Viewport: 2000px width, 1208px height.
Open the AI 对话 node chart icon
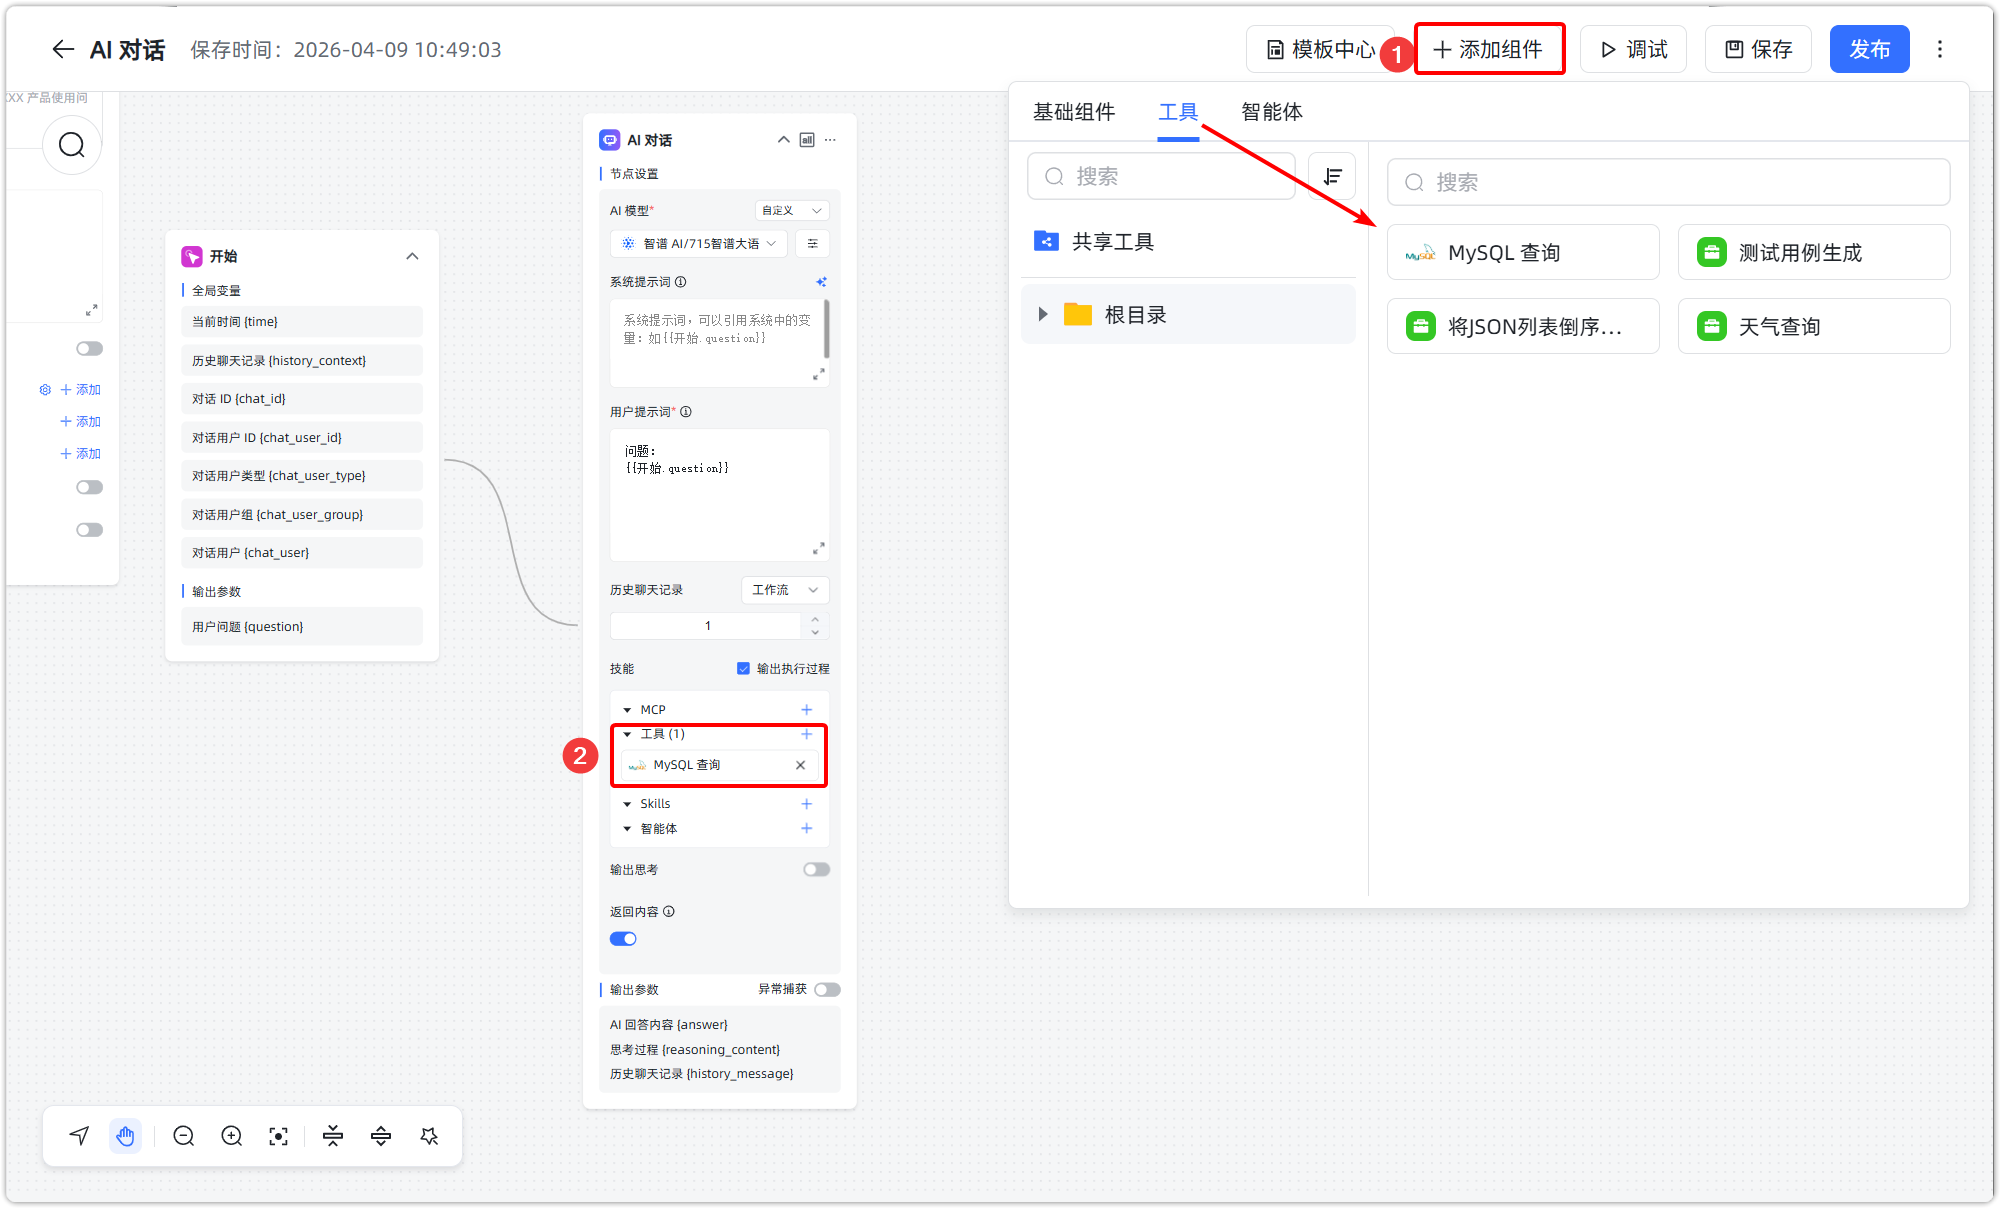(807, 140)
